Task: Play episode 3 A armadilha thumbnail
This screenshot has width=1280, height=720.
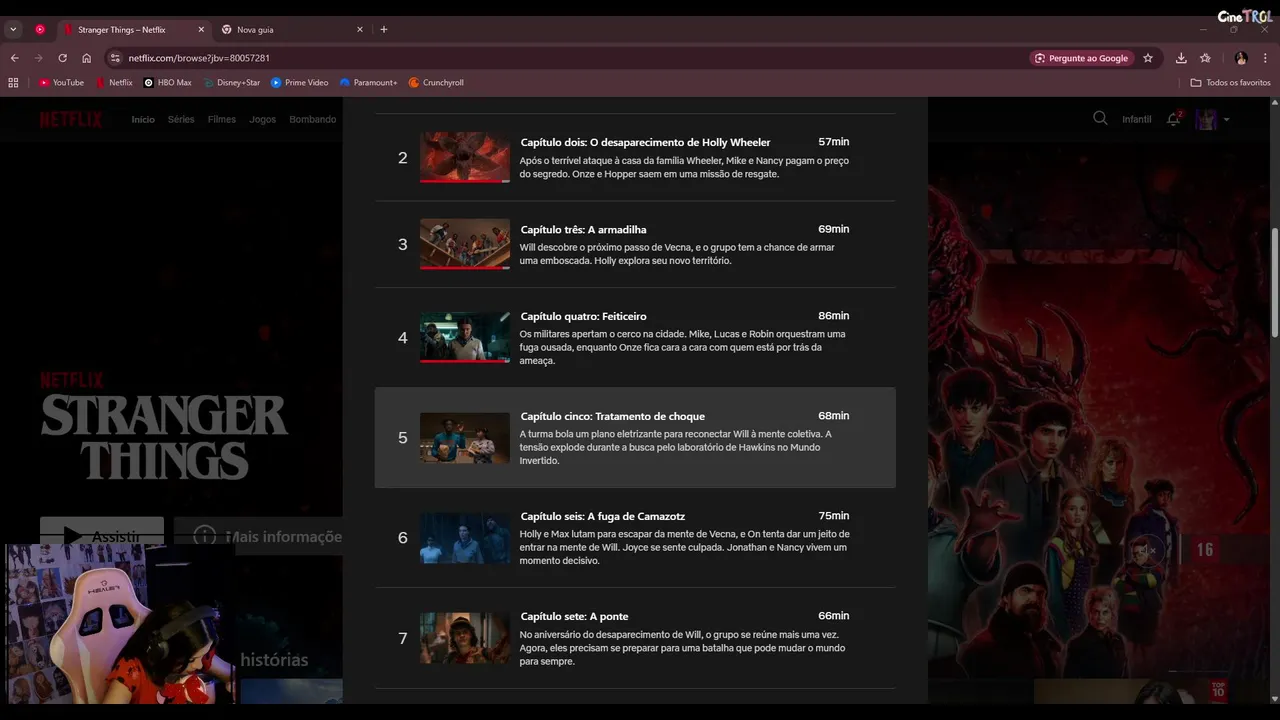Action: point(465,244)
